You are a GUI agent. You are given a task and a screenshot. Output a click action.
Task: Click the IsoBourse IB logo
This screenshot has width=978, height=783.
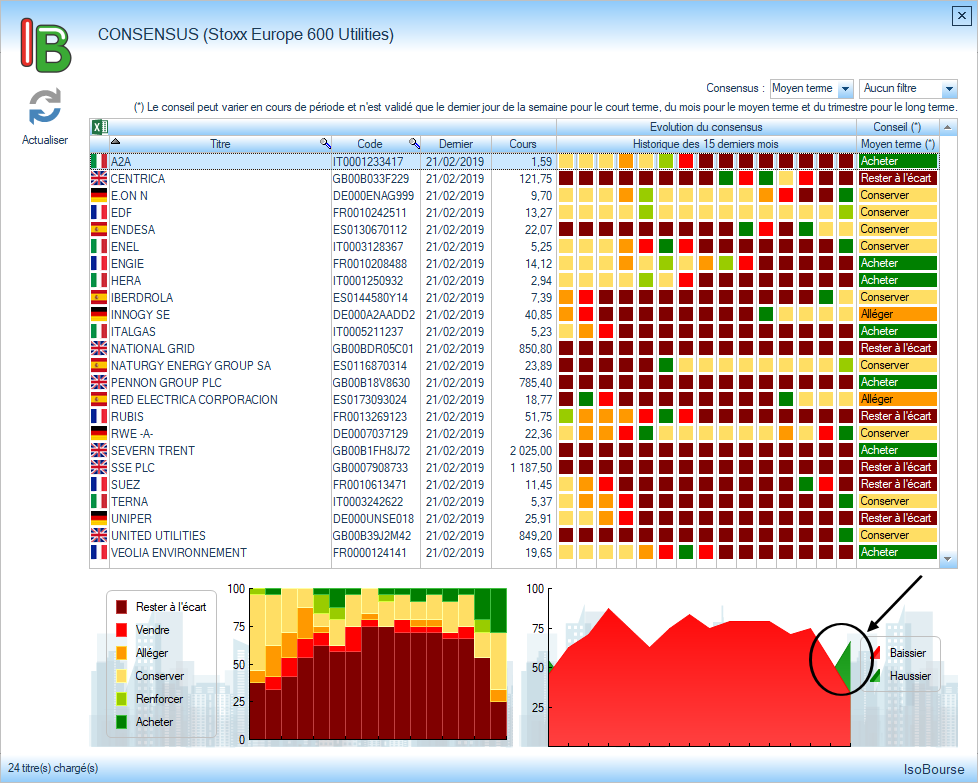[46, 45]
